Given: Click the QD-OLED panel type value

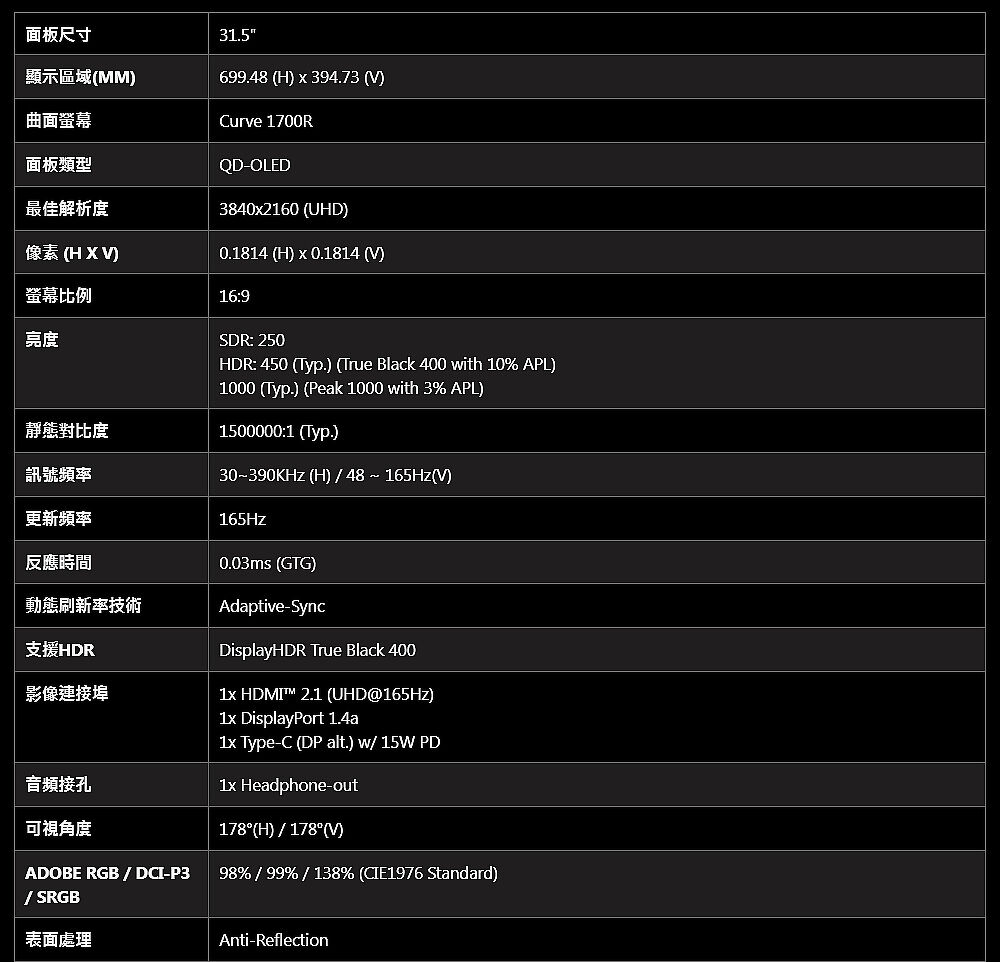Looking at the screenshot, I should (255, 165).
